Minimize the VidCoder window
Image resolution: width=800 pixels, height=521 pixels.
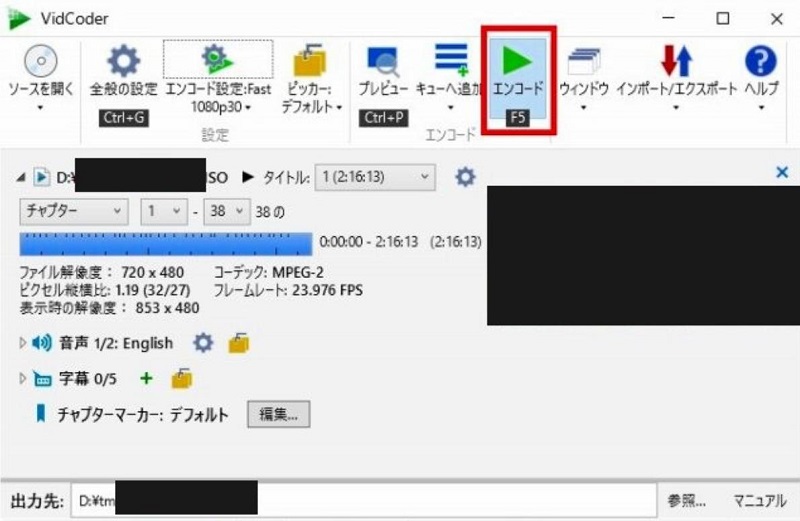pos(668,18)
